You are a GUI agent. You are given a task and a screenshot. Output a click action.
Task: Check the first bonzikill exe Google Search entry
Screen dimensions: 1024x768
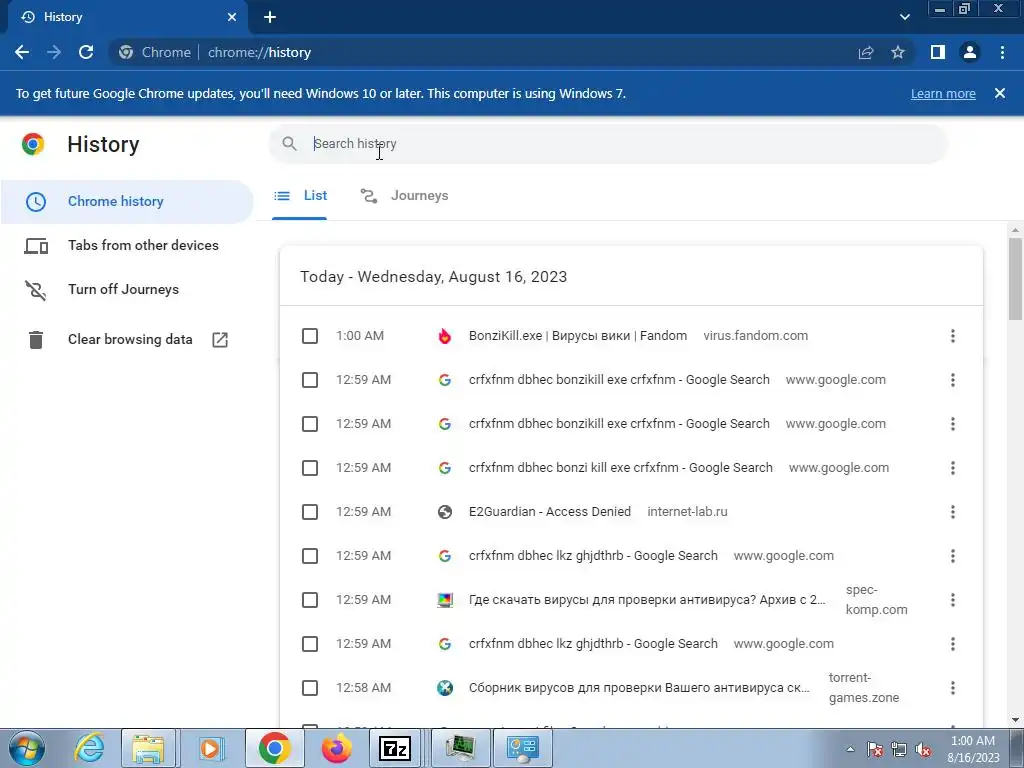click(x=310, y=380)
